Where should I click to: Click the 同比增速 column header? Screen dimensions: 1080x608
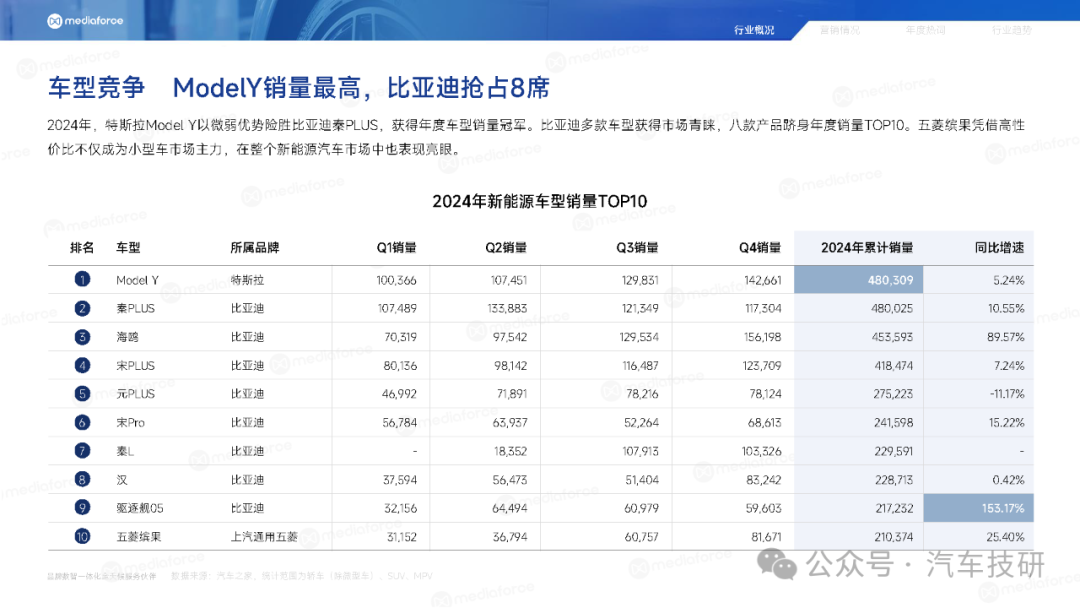(999, 248)
